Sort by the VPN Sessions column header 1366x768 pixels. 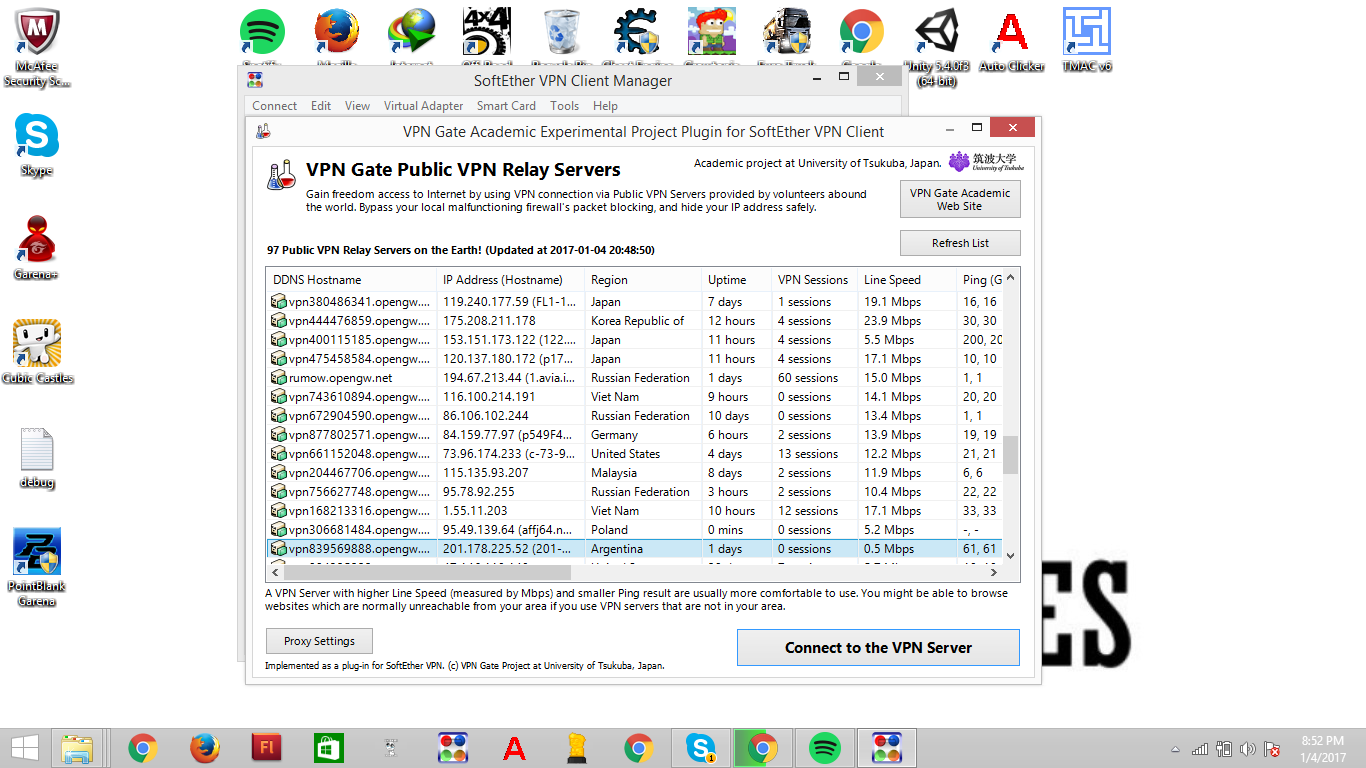(815, 280)
